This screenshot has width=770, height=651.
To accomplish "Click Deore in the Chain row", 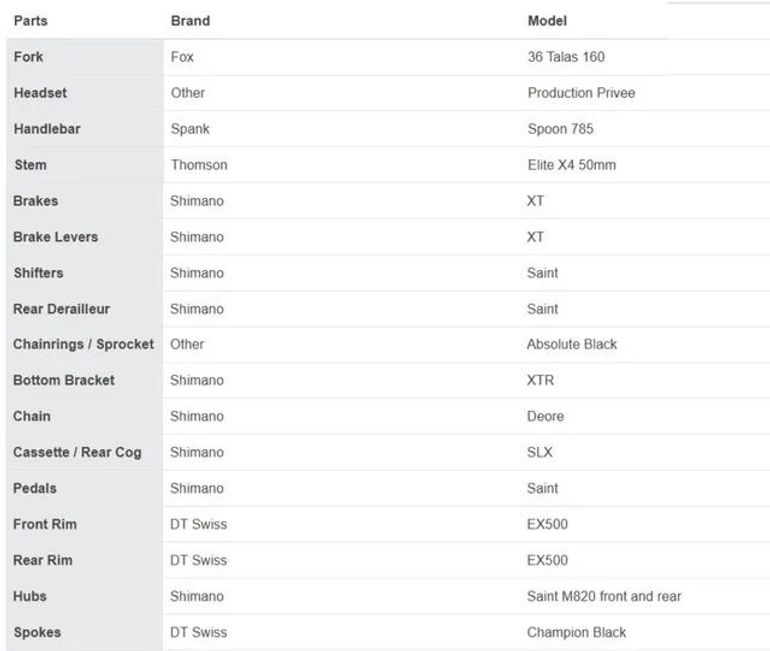I will [545, 416].
